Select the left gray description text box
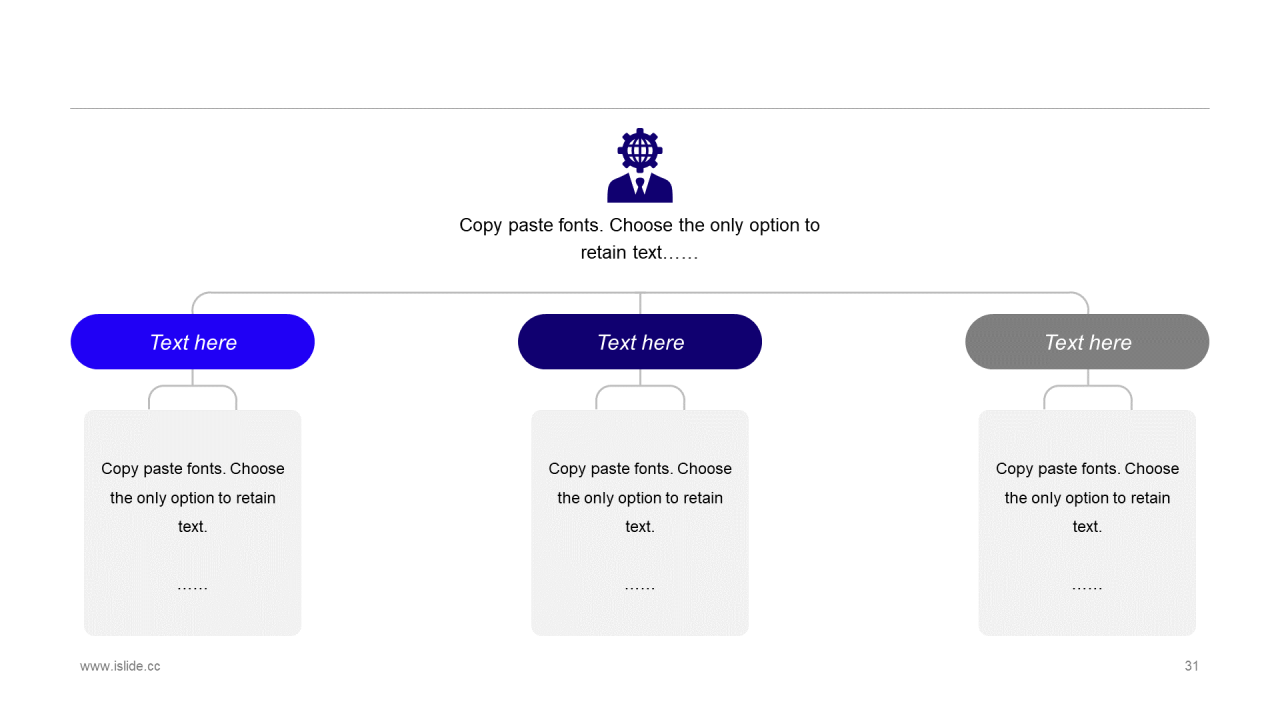 point(193,523)
